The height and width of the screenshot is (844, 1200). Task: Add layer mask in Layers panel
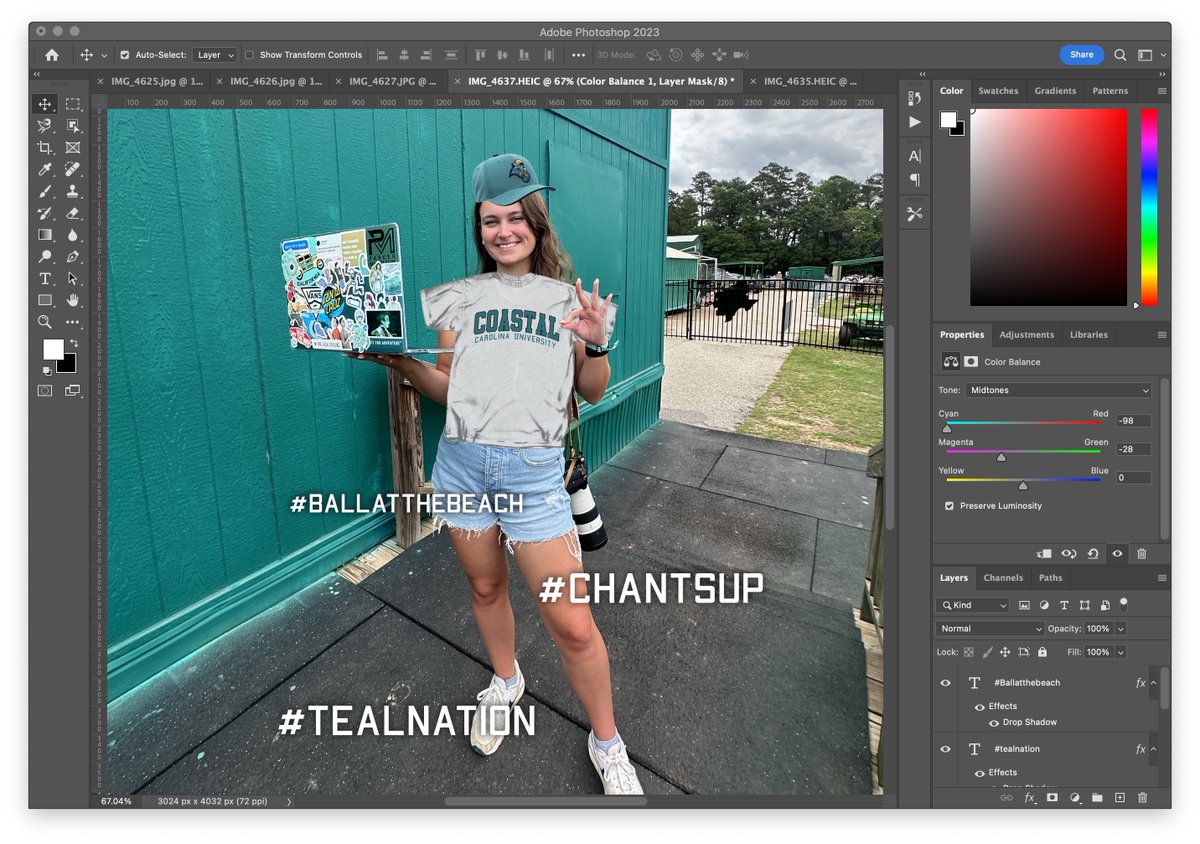click(x=1052, y=798)
